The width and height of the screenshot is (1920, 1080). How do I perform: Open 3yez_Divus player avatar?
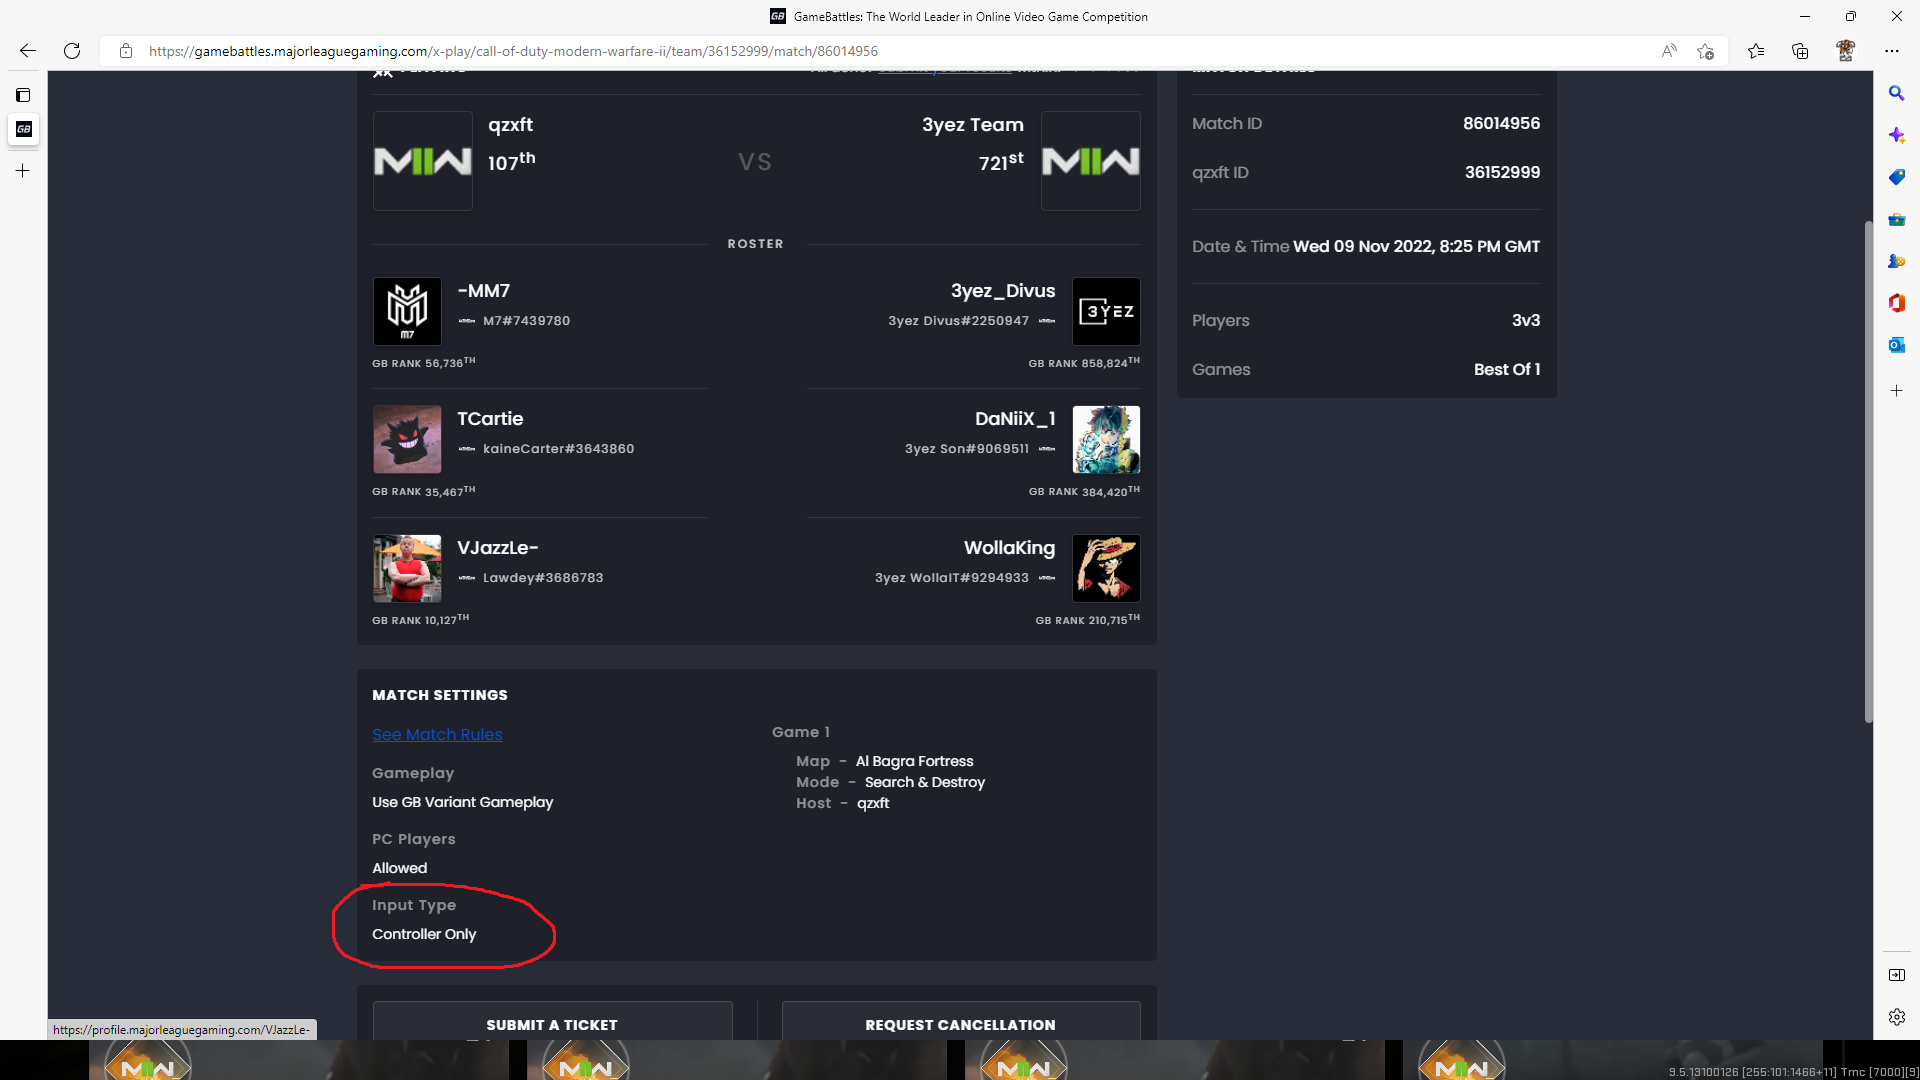(1106, 312)
